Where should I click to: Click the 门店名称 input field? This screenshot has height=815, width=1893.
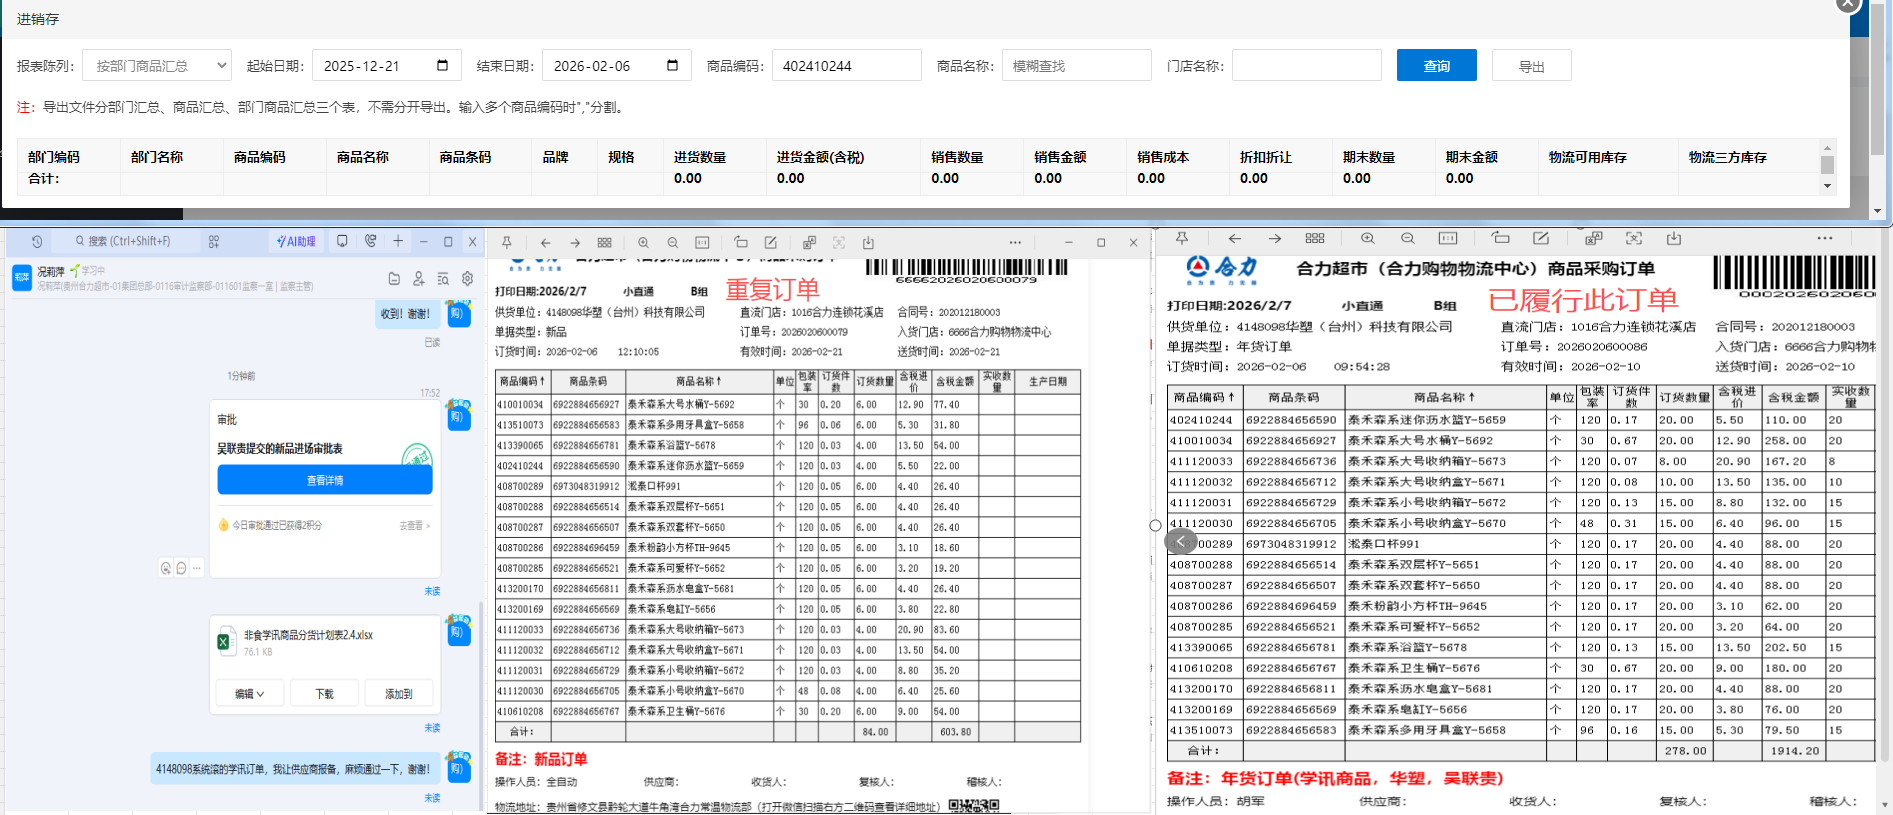(1306, 66)
